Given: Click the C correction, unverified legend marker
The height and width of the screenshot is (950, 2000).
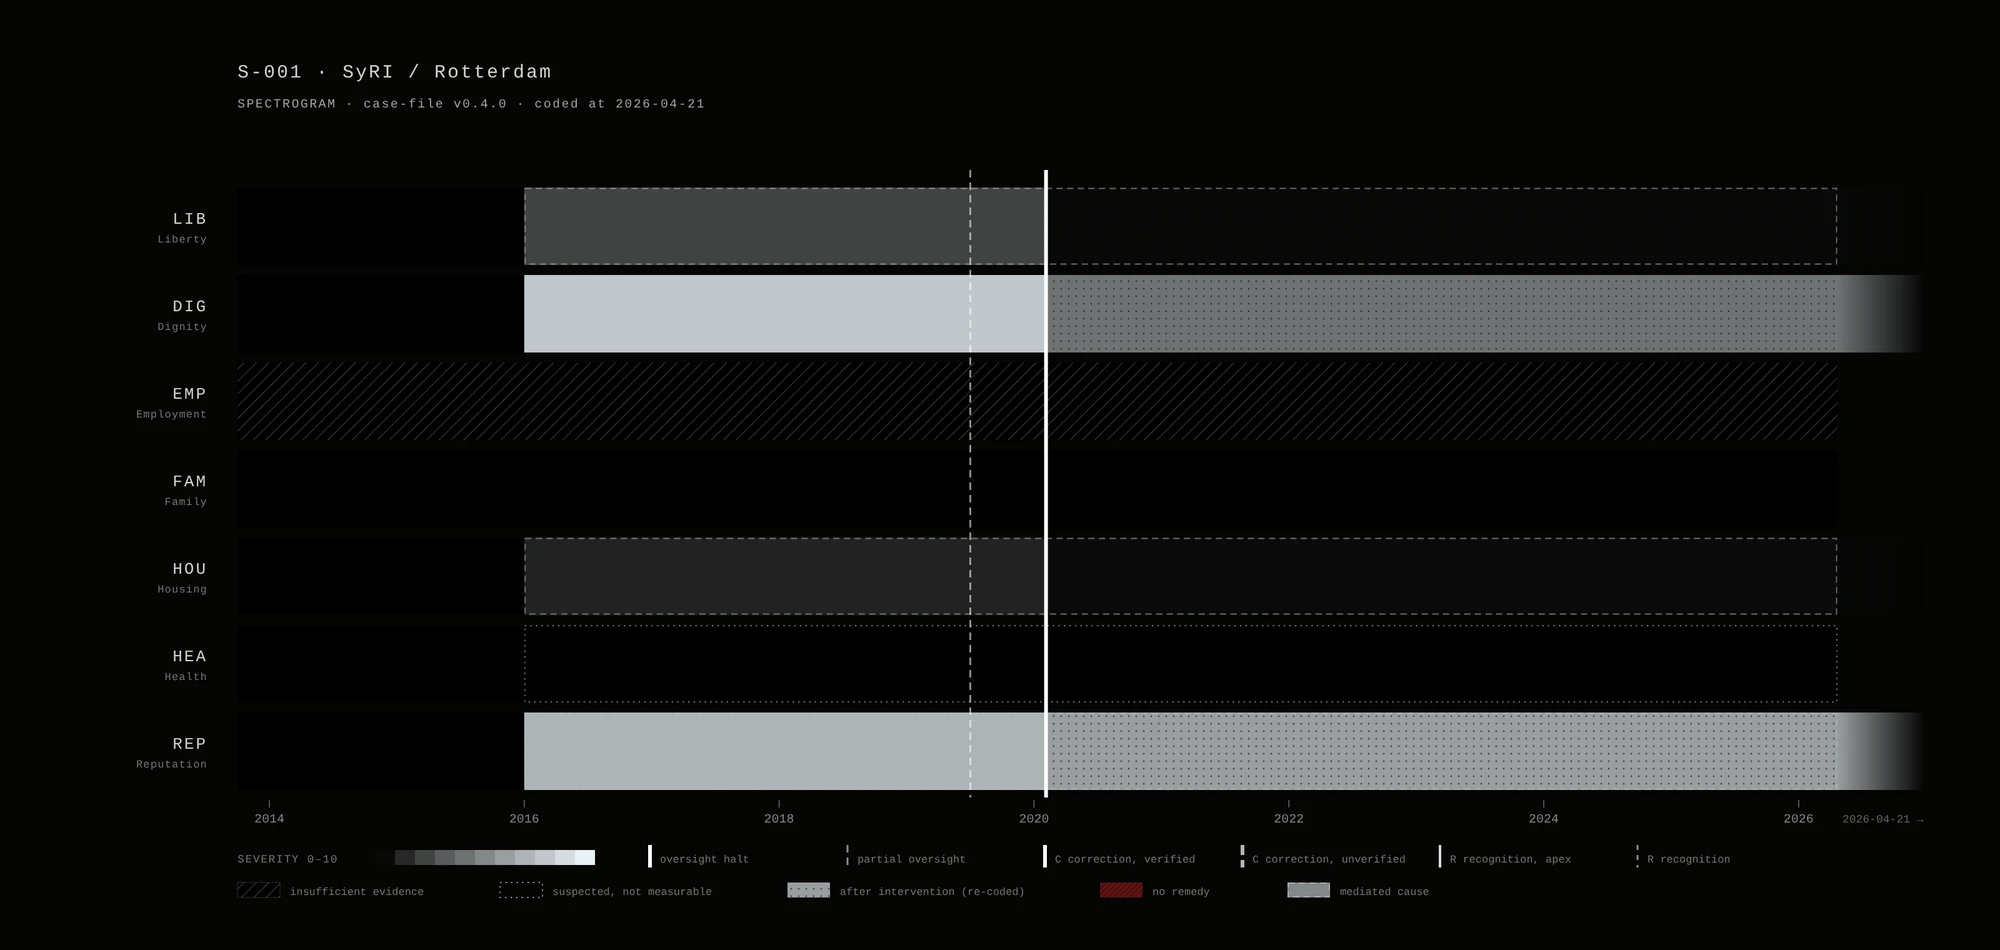Looking at the screenshot, I should 1242,856.
